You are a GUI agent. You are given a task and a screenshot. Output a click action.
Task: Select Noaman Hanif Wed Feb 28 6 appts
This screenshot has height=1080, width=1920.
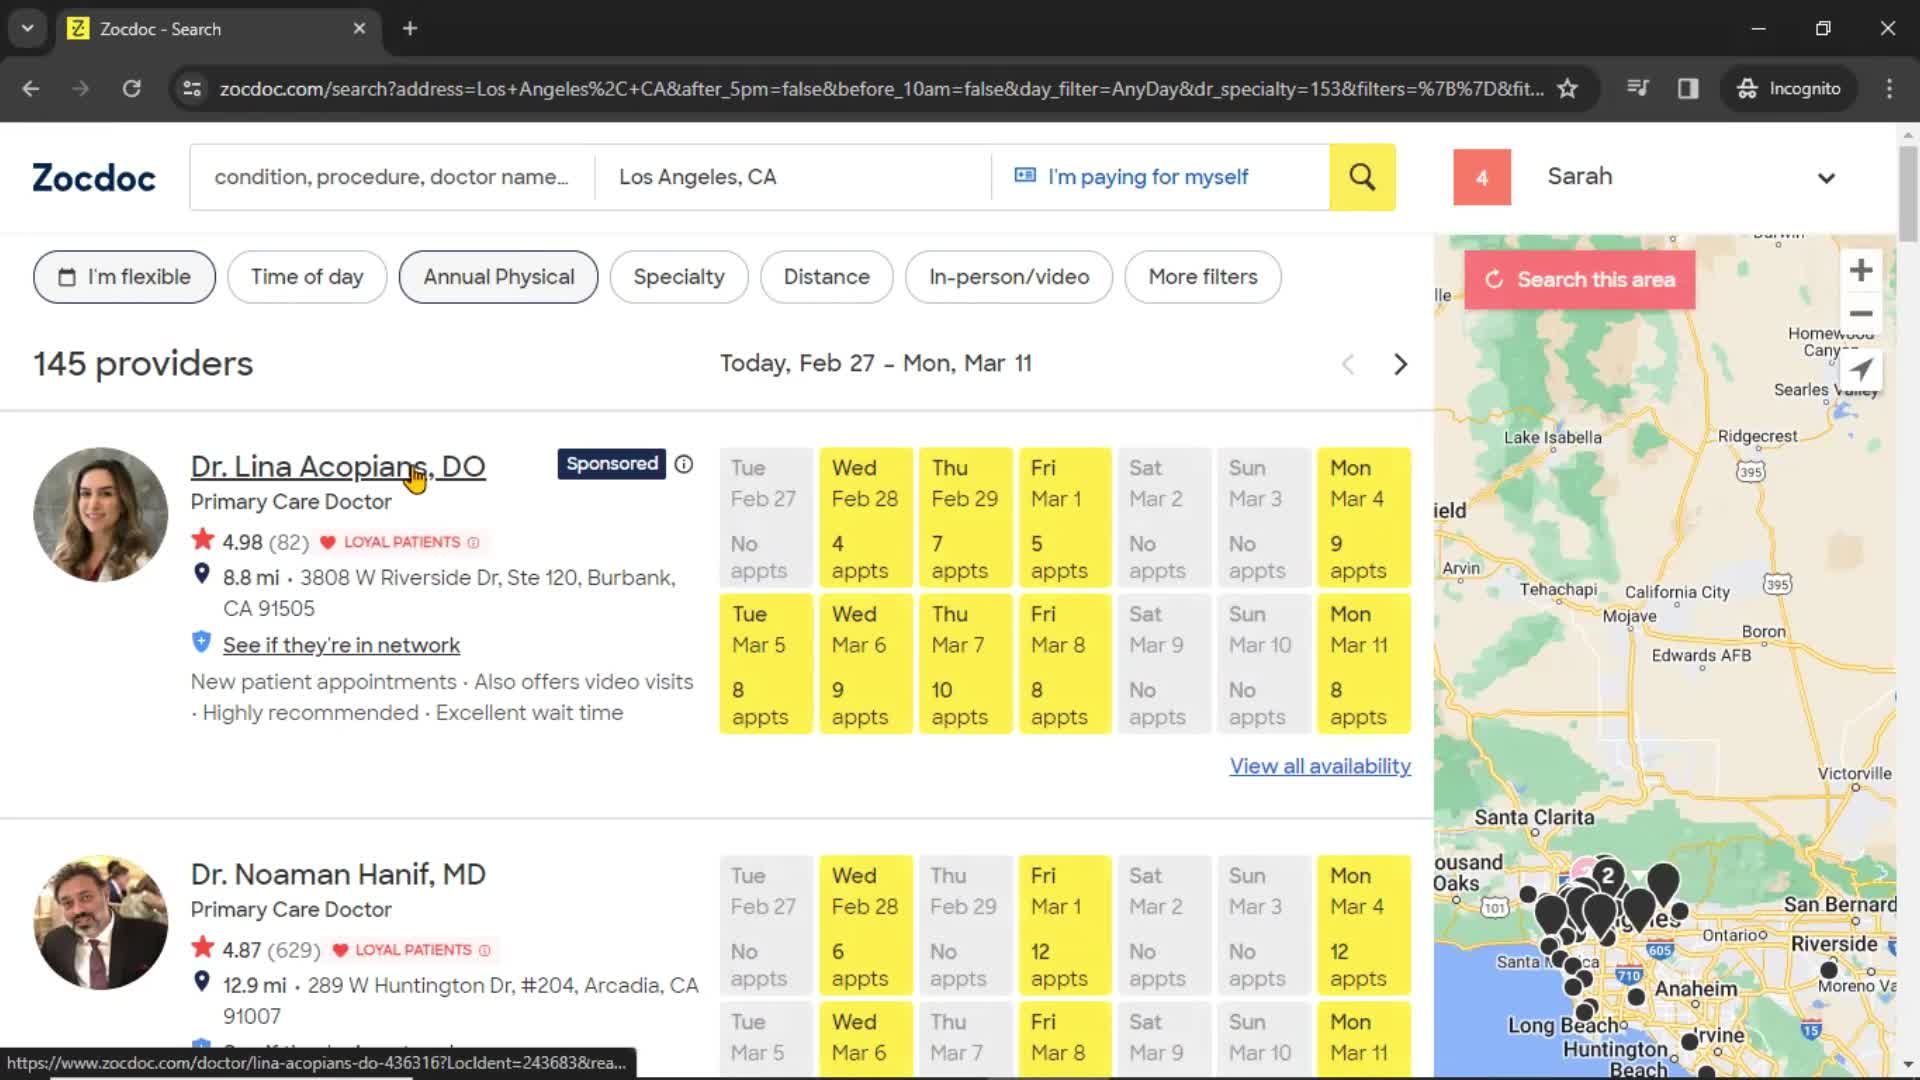(x=866, y=925)
